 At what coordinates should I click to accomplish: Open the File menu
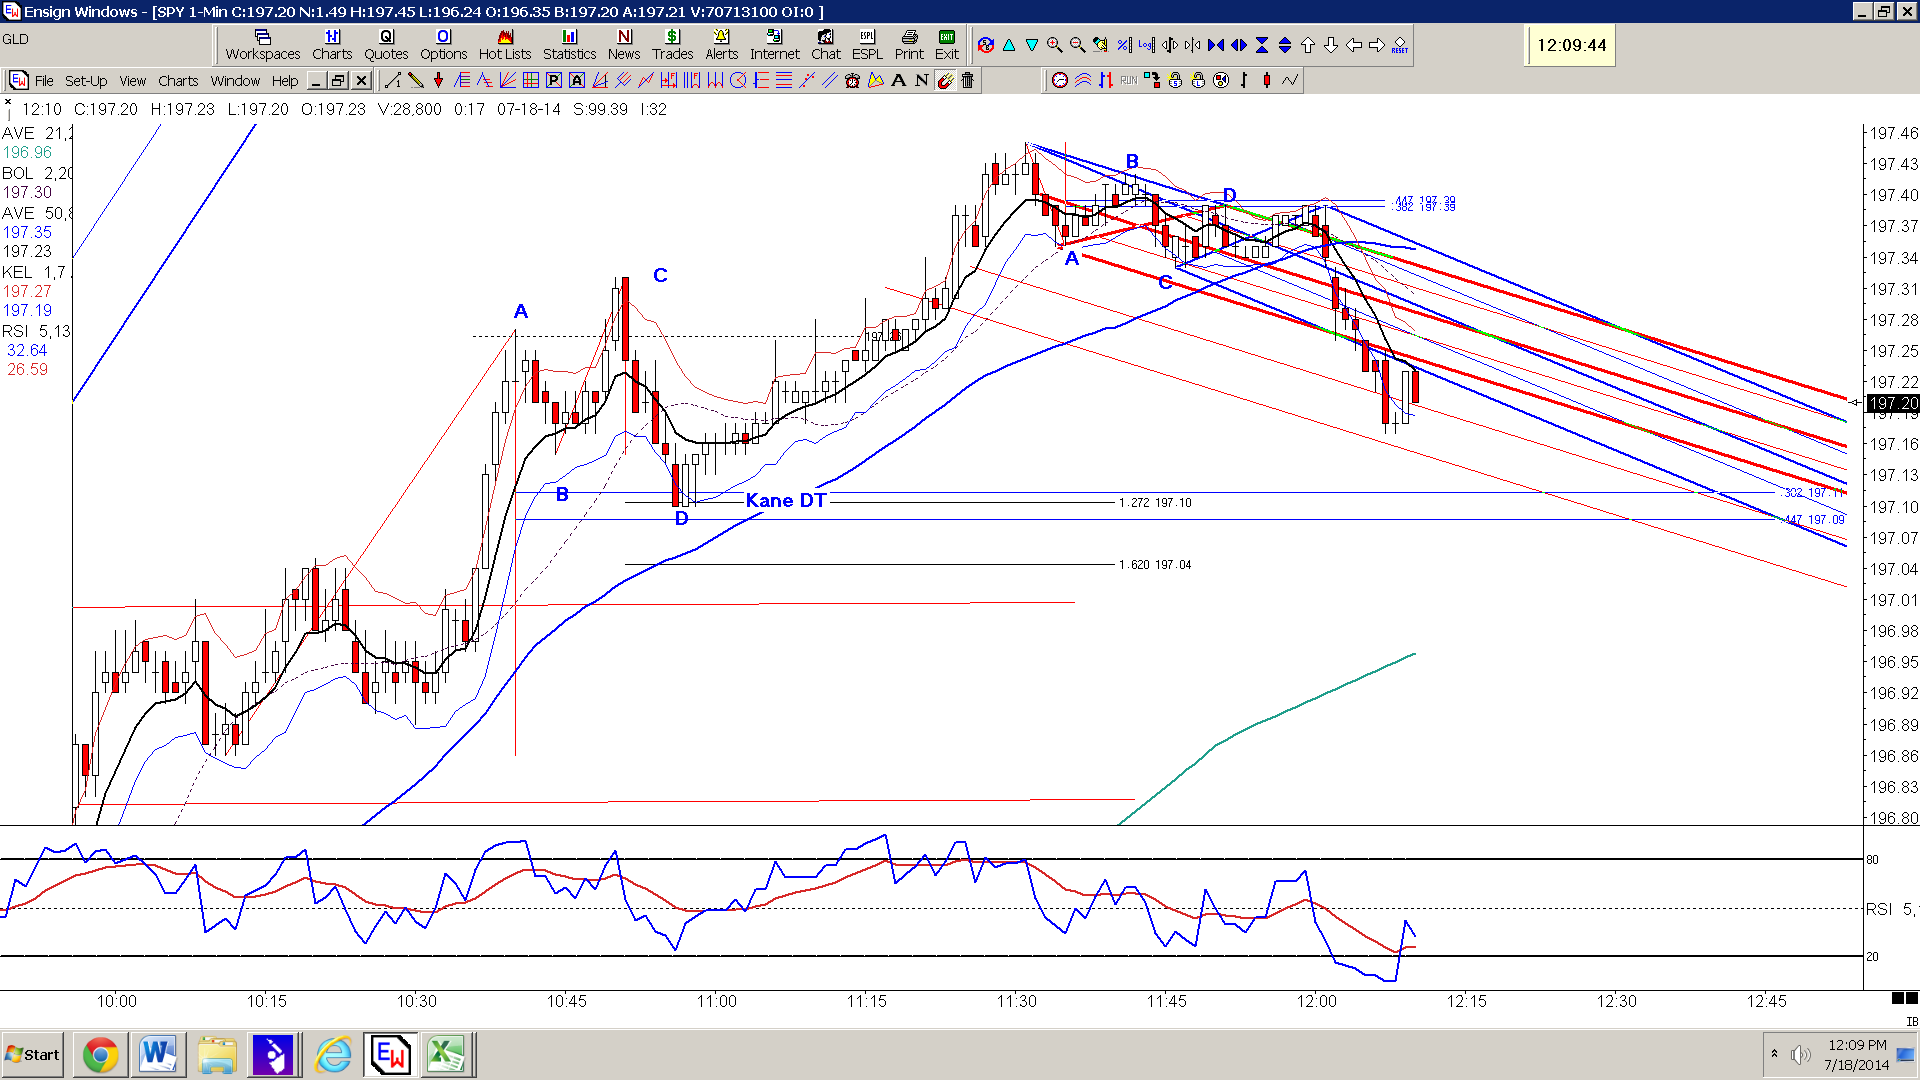tap(44, 81)
